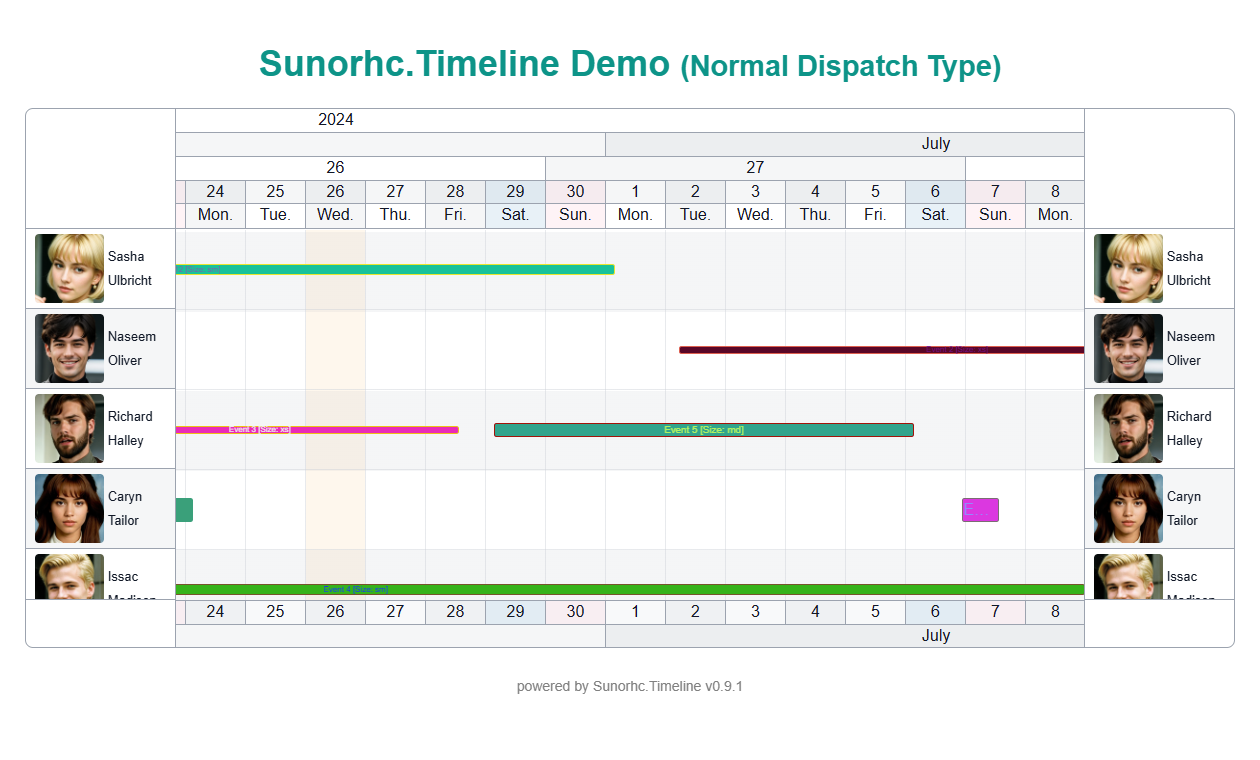
Task: Click Caryn Tailor's avatar on the right side
Action: pyautogui.click(x=1127, y=508)
